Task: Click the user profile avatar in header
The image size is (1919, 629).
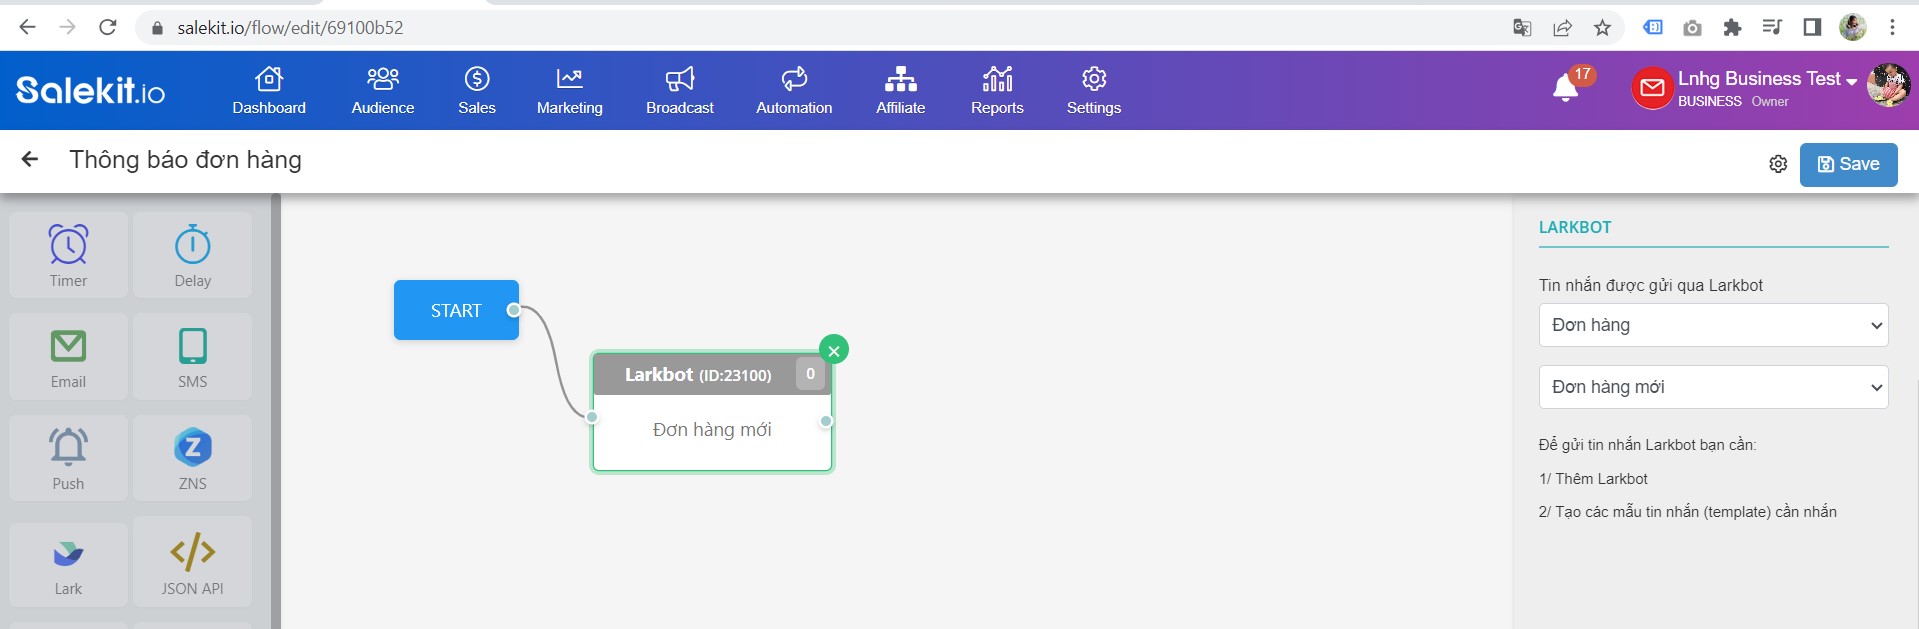Action: [1888, 85]
